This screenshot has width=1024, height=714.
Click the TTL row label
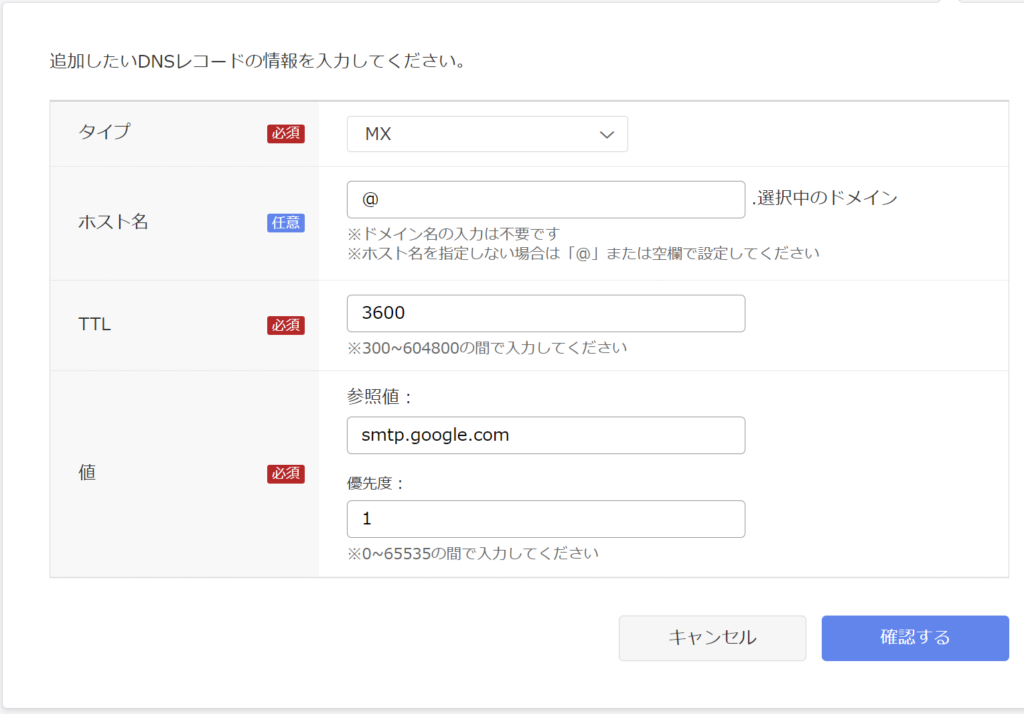pos(94,325)
